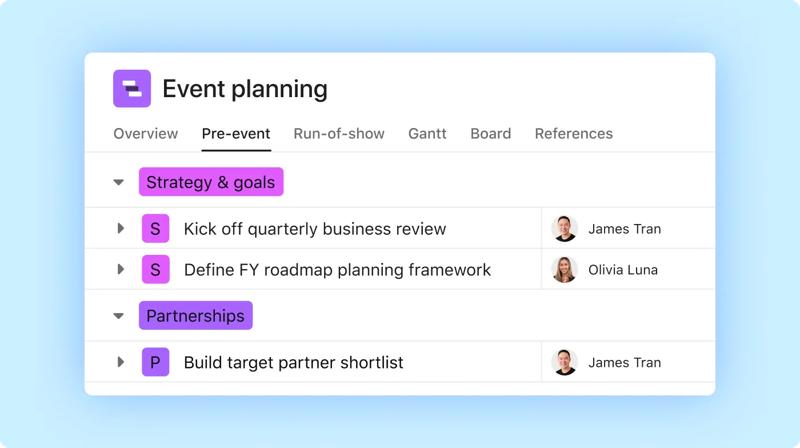Viewport: 800px width, 448px height.
Task: Expand the Kick off quarterly business review task
Action: tap(120, 229)
